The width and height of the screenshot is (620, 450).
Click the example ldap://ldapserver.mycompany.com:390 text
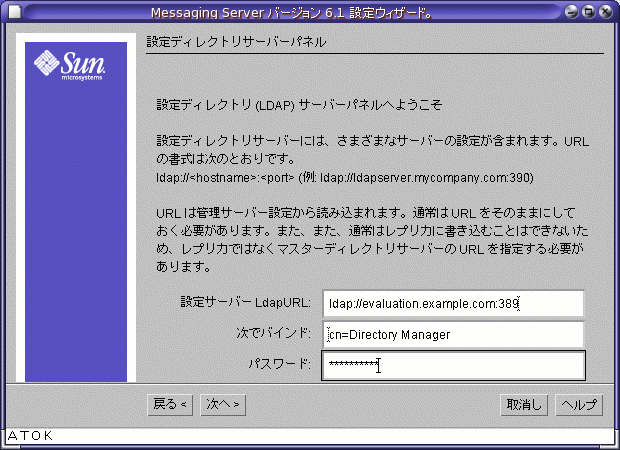click(x=427, y=178)
